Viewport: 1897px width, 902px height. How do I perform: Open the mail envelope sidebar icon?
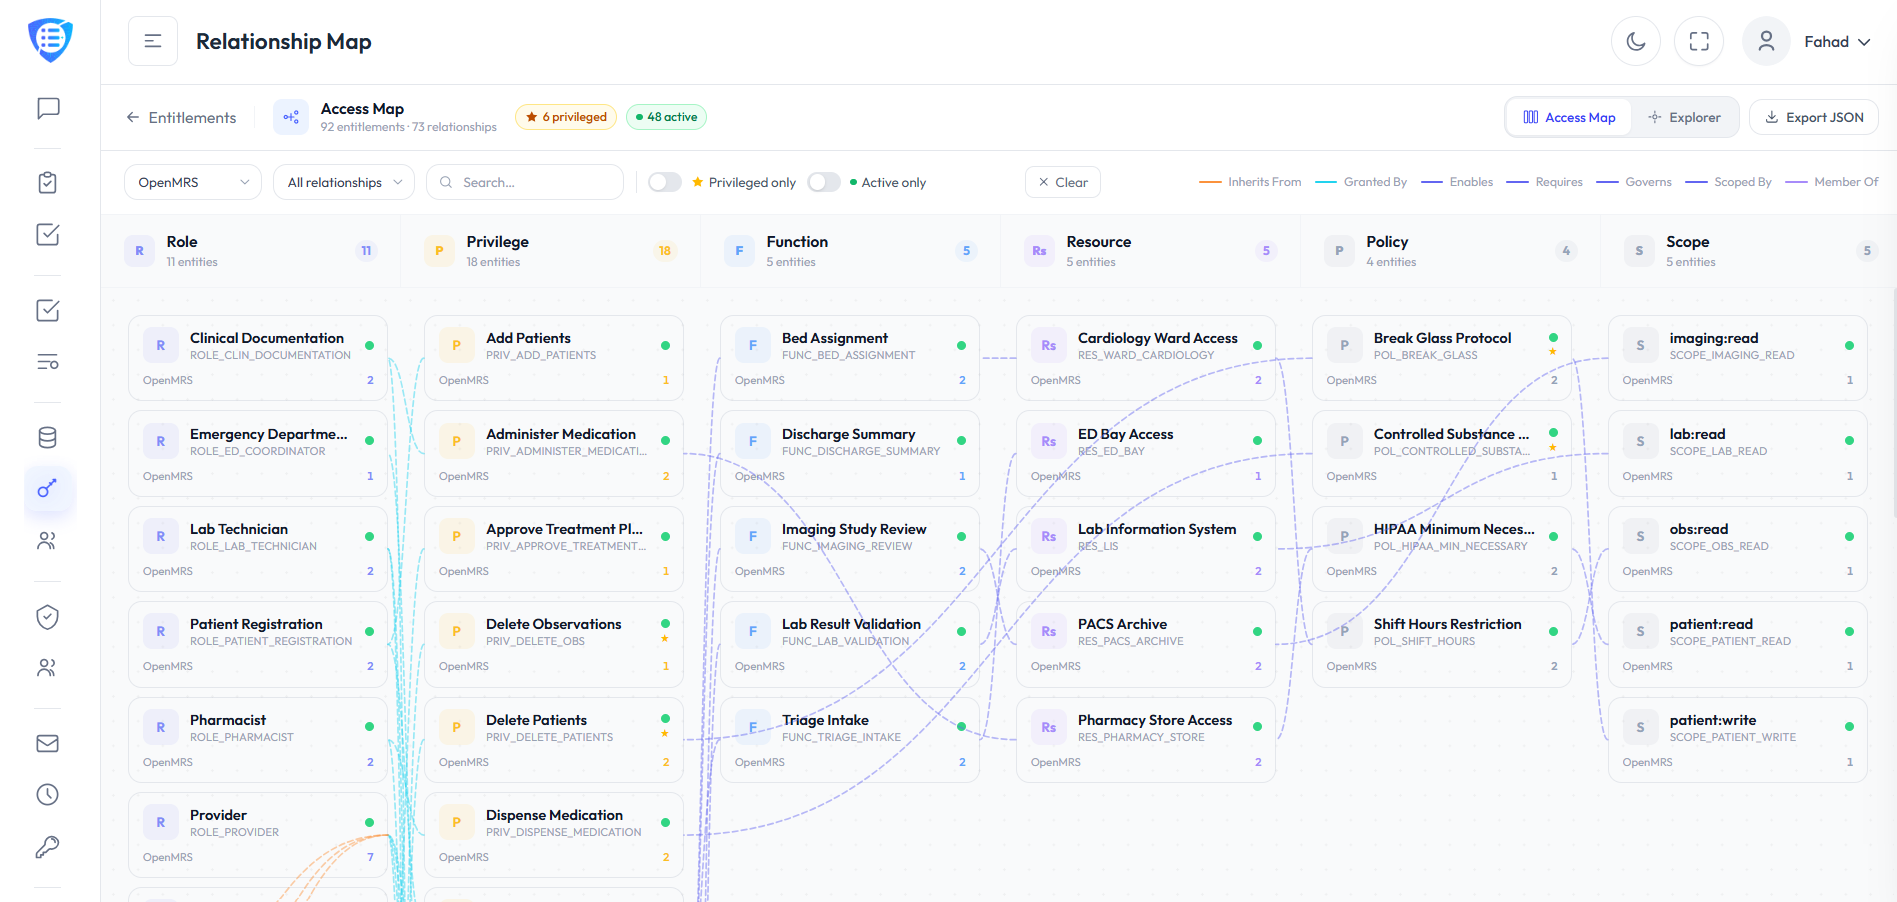tap(48, 743)
